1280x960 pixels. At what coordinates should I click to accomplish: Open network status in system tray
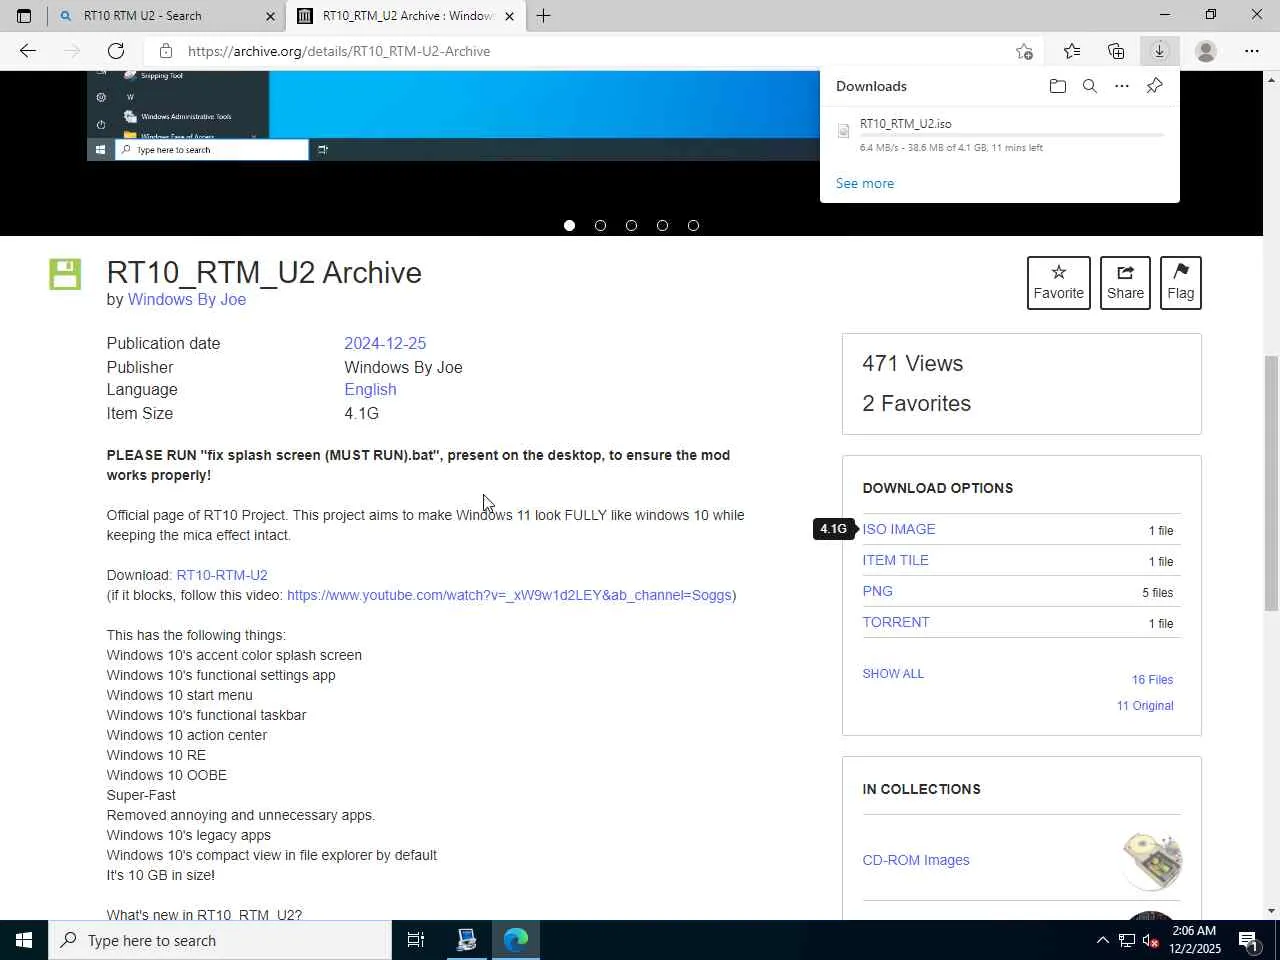click(x=1127, y=940)
